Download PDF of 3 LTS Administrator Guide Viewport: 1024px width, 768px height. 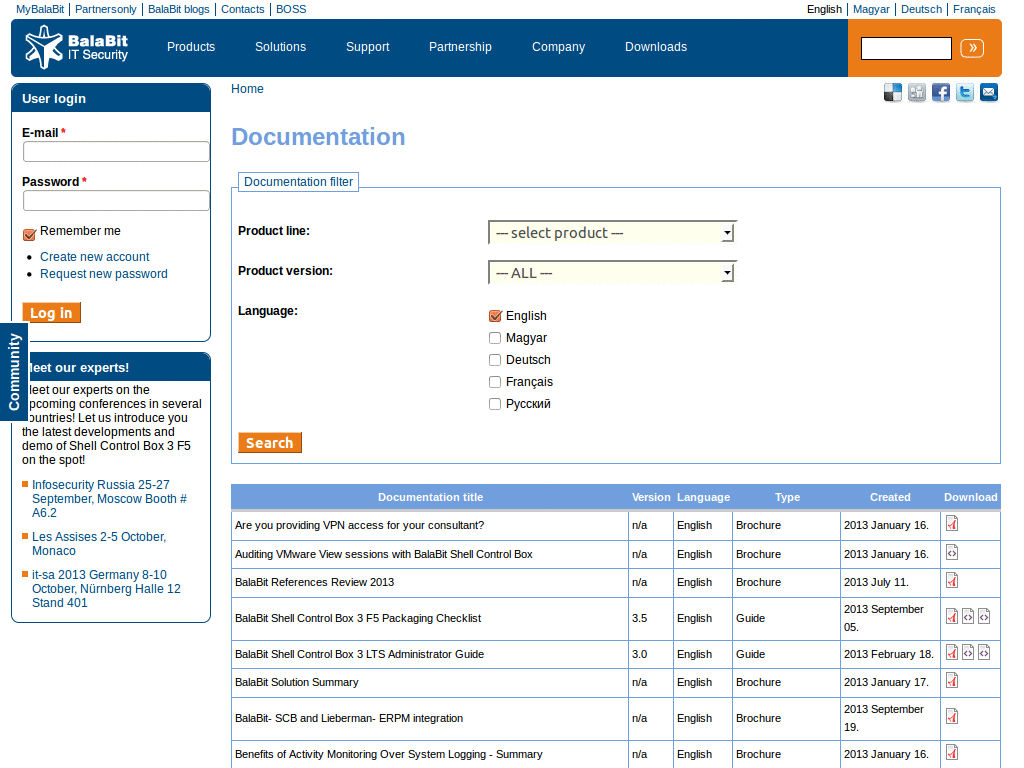(x=952, y=652)
